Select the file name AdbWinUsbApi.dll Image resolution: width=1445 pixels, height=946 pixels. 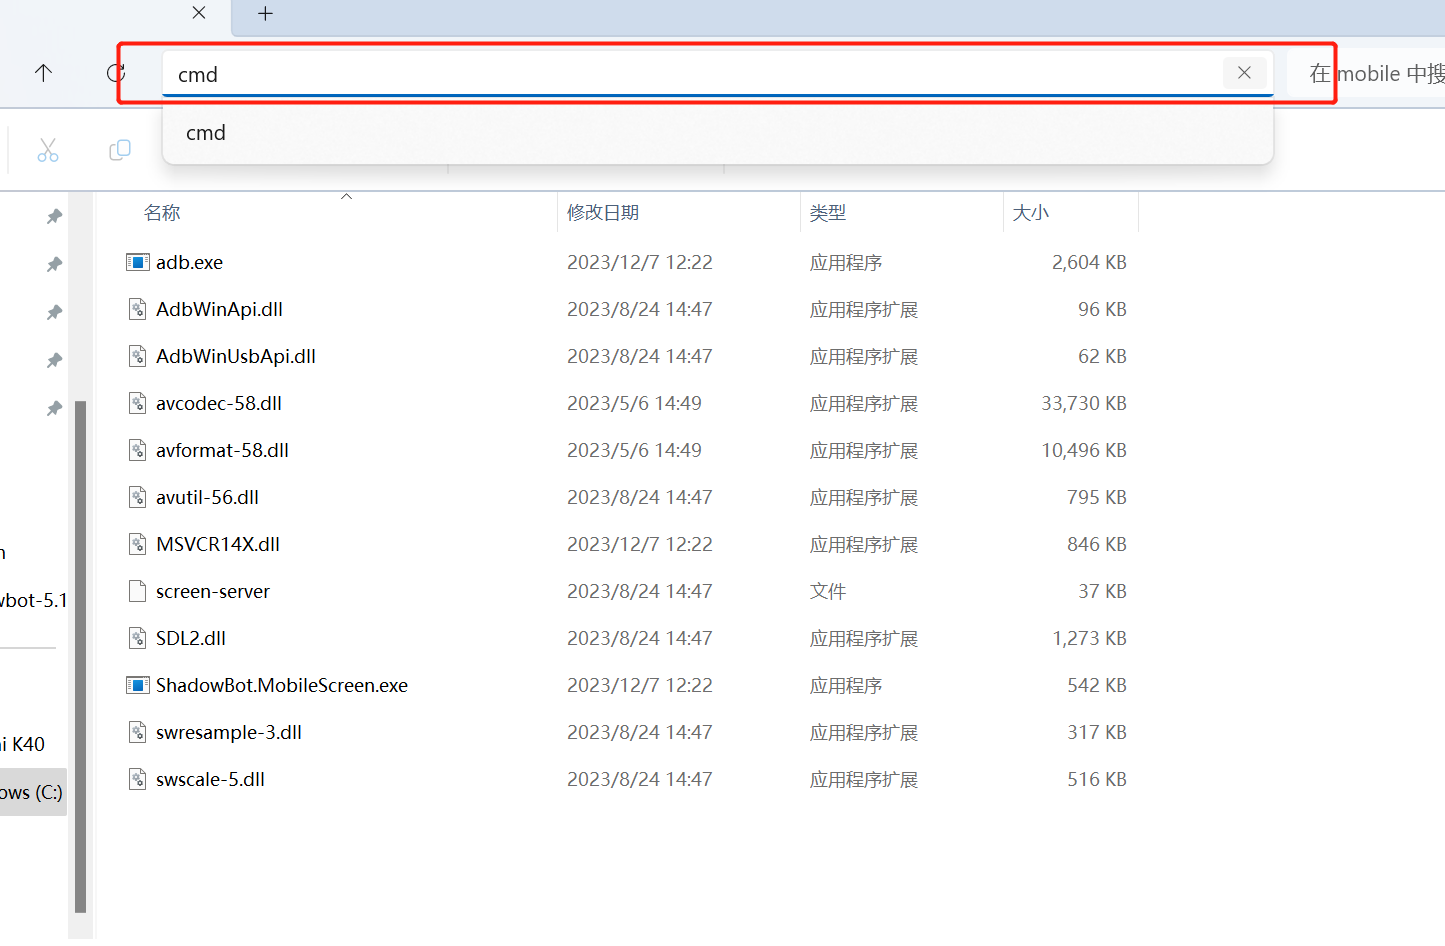[236, 357]
